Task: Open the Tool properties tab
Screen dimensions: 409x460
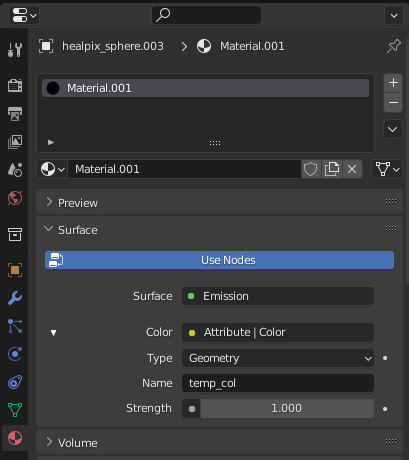Action: click(x=15, y=50)
